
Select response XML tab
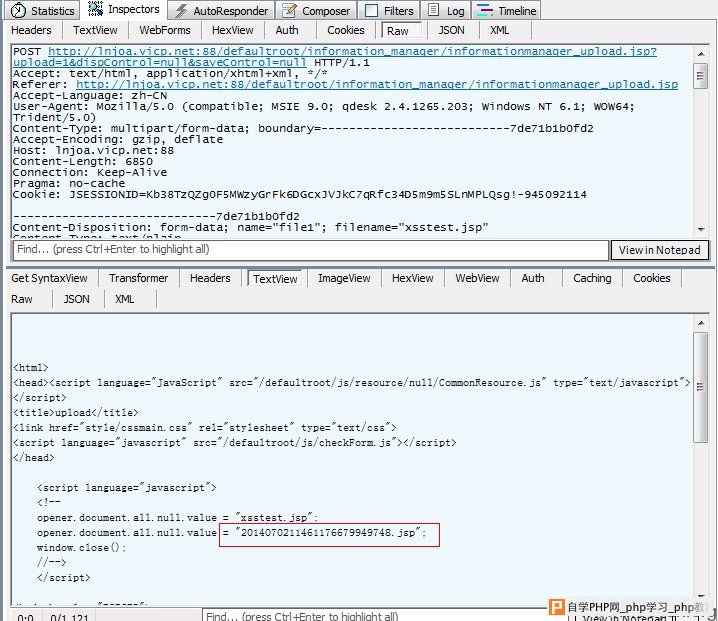125,299
